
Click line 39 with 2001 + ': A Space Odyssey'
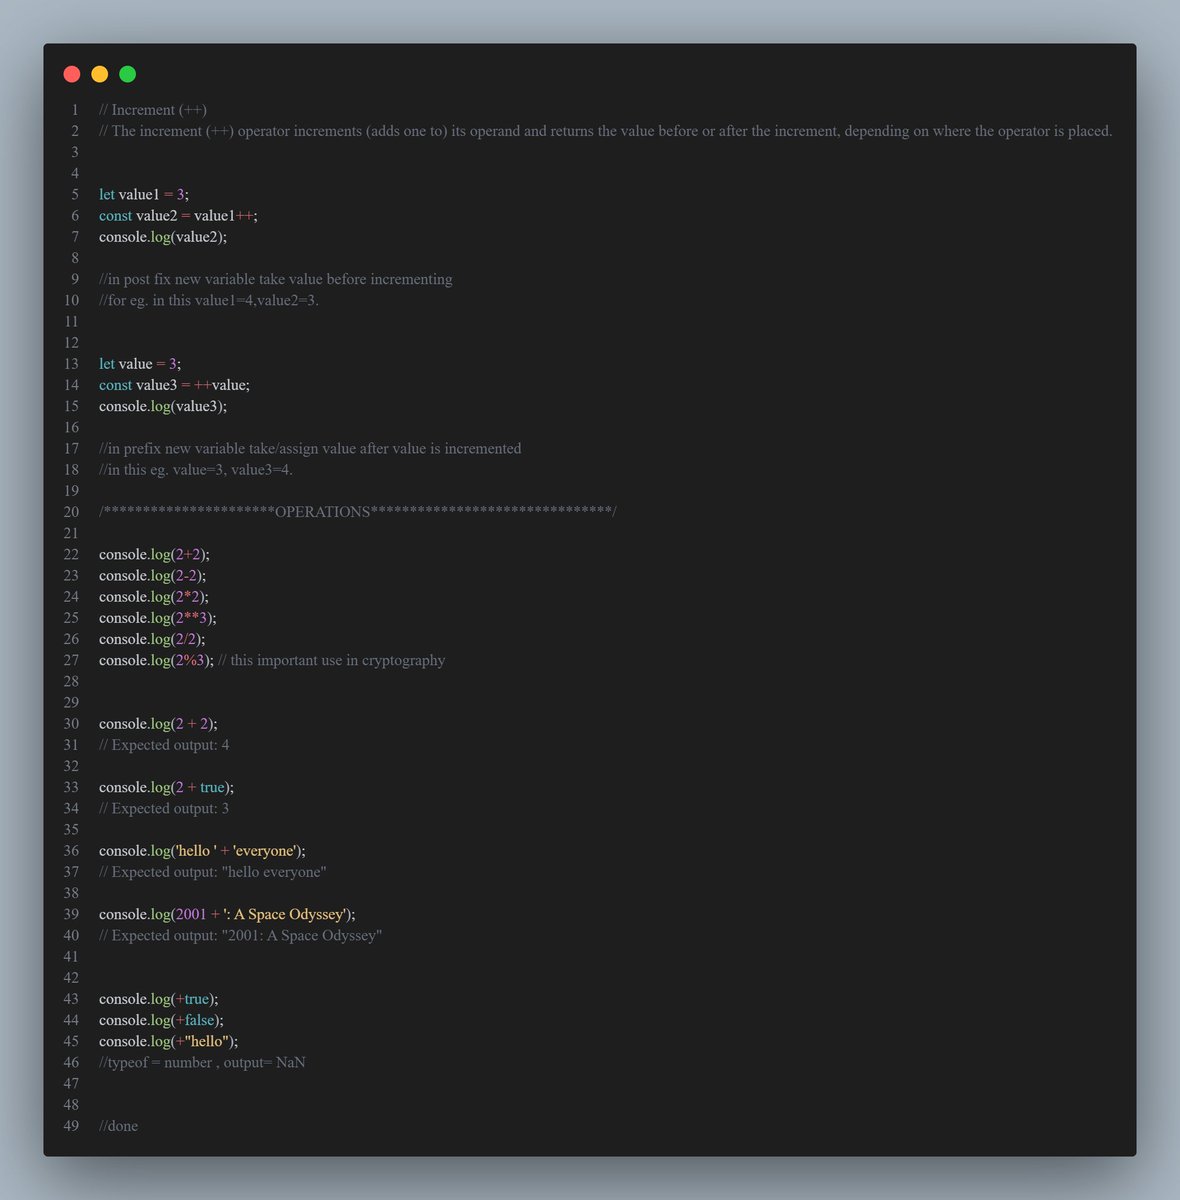[x=227, y=914]
